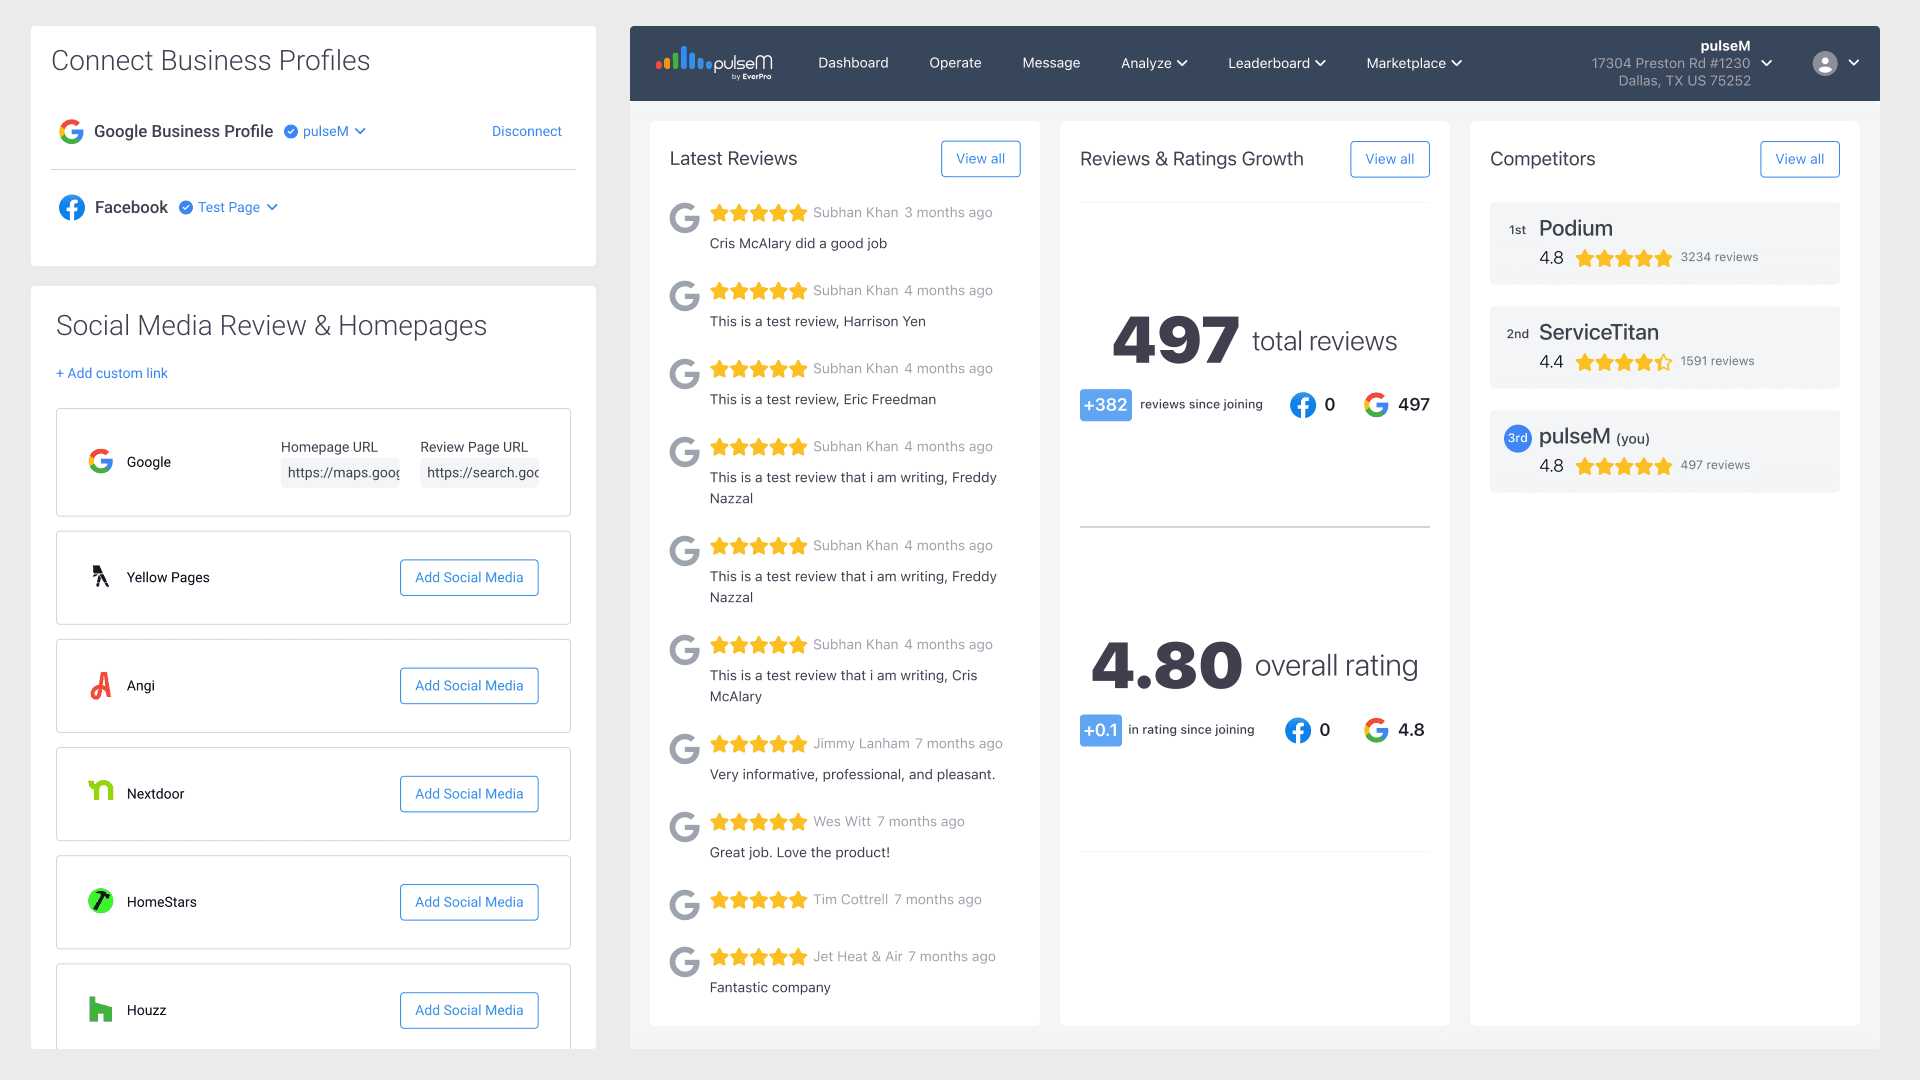Click the Google Homepage URL field
The height and width of the screenshot is (1080, 1920).
[x=341, y=473]
